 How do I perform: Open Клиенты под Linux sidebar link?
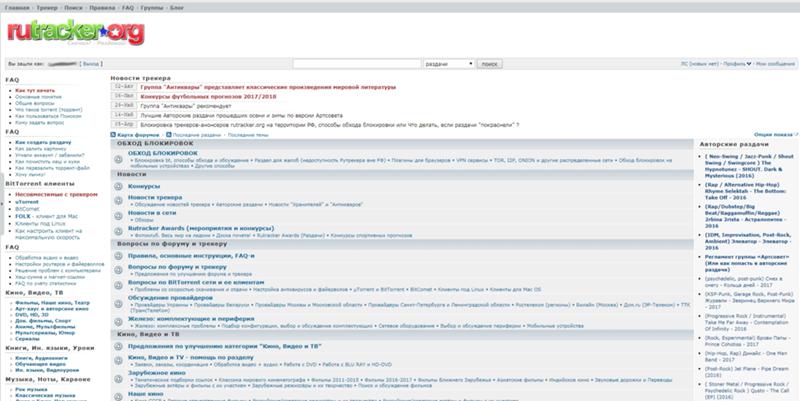click(40, 223)
